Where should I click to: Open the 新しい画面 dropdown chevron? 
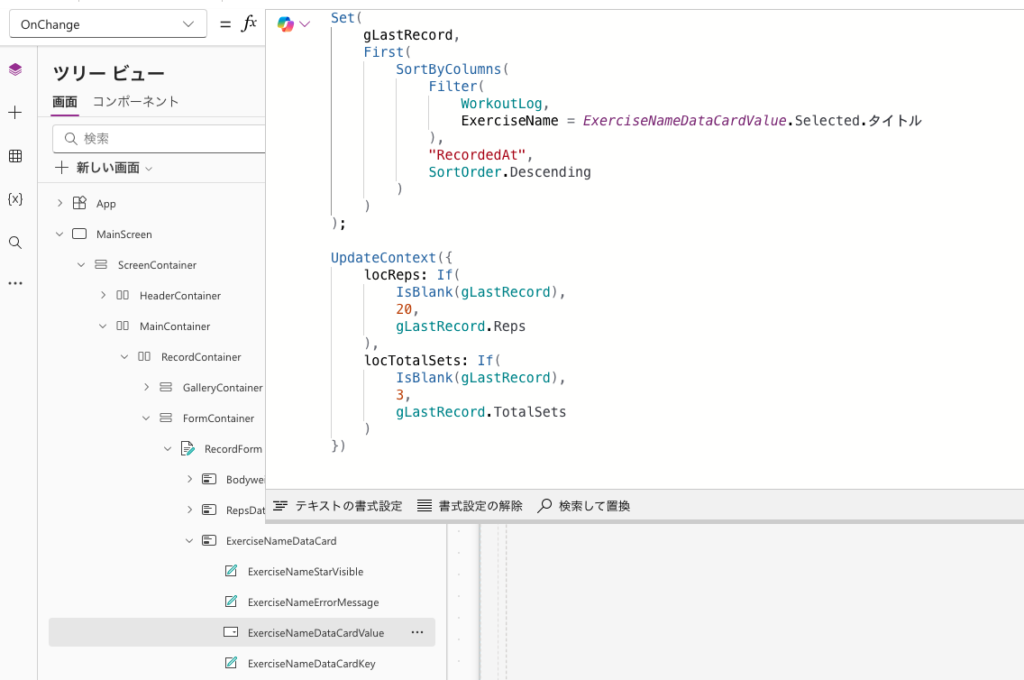149,169
